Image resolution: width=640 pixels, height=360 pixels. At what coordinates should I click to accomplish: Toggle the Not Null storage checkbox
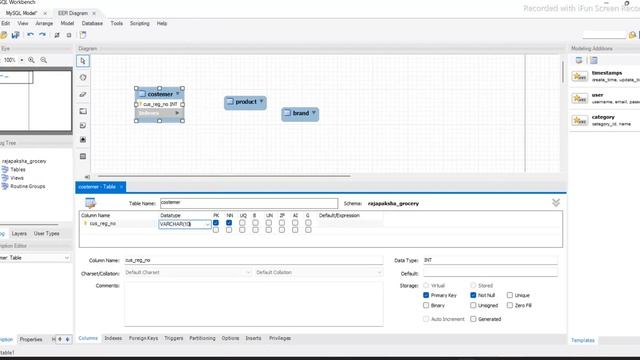[473, 295]
